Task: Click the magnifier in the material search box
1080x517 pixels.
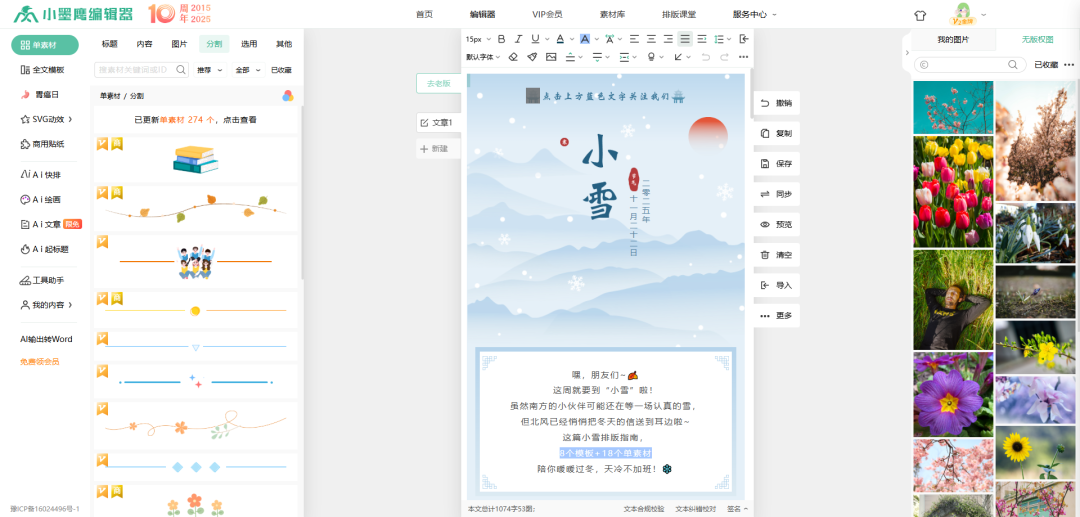Action: tap(181, 70)
